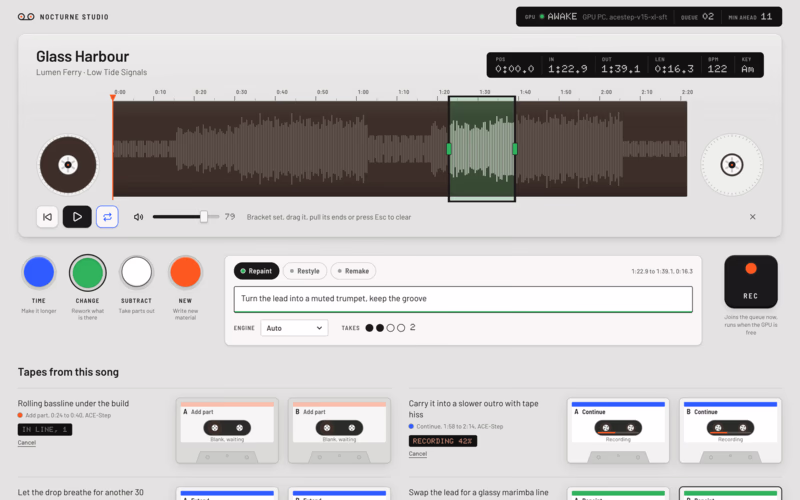Image resolution: width=800 pixels, height=500 pixels.
Task: Switch to the Restyle tab
Action: point(305,271)
